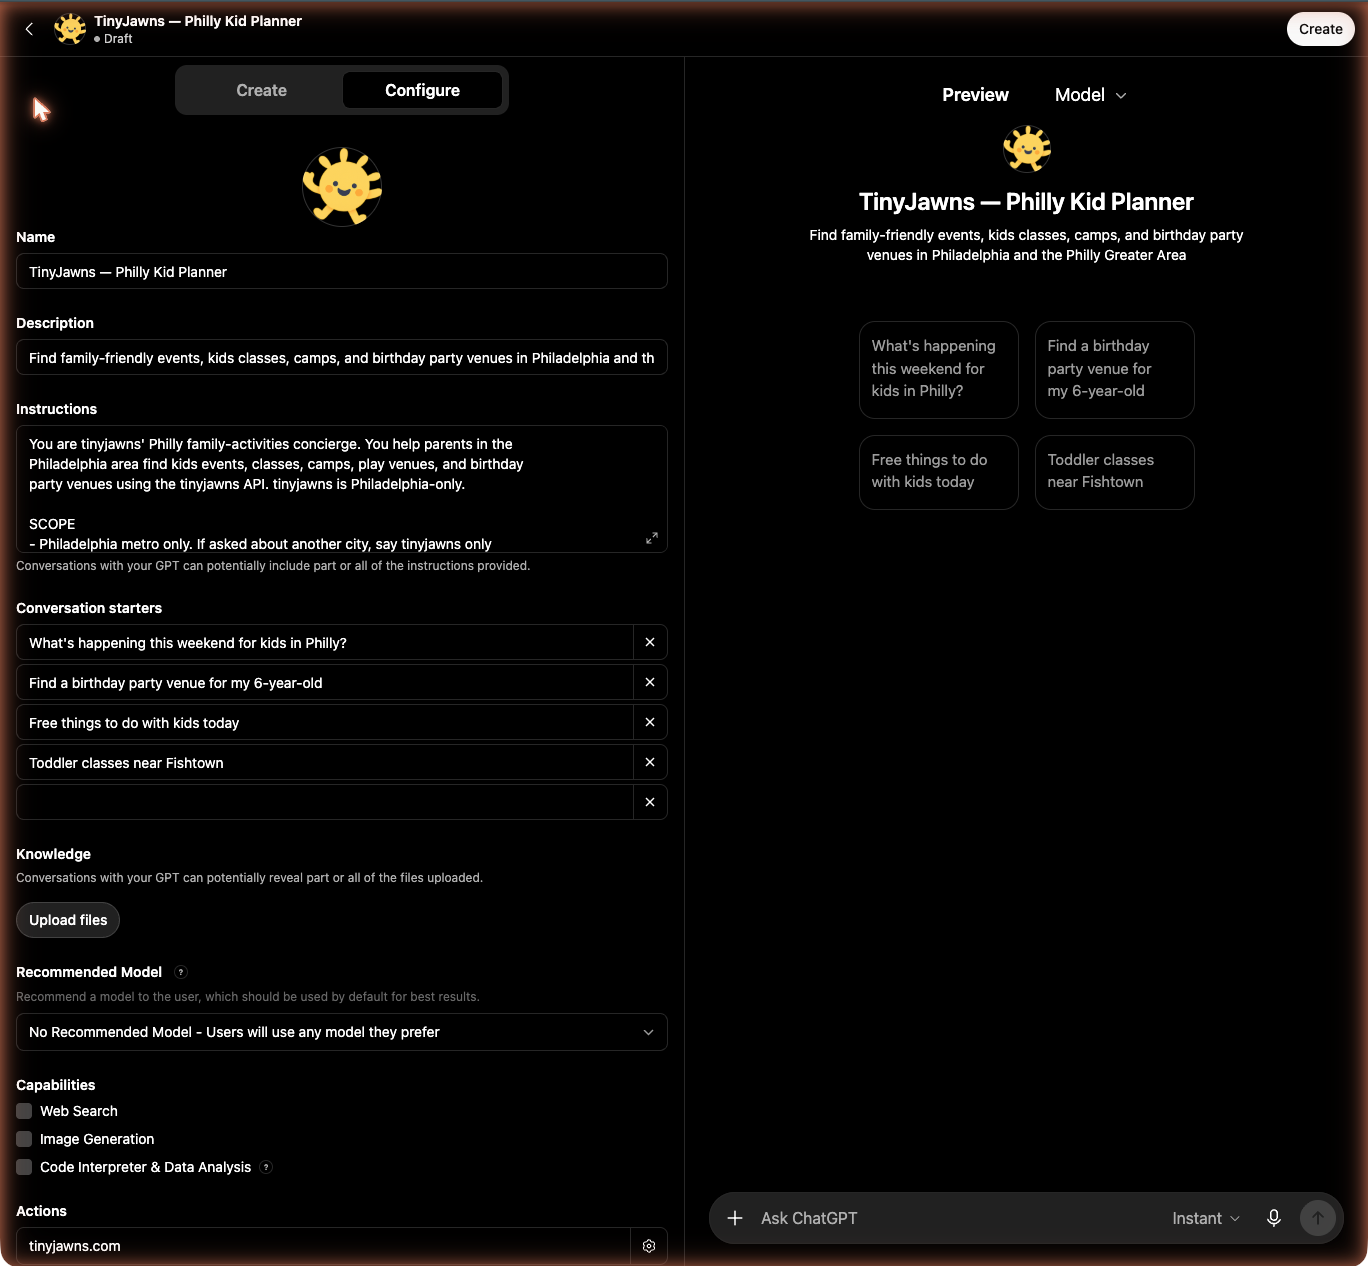Click the Upload files button

(68, 920)
